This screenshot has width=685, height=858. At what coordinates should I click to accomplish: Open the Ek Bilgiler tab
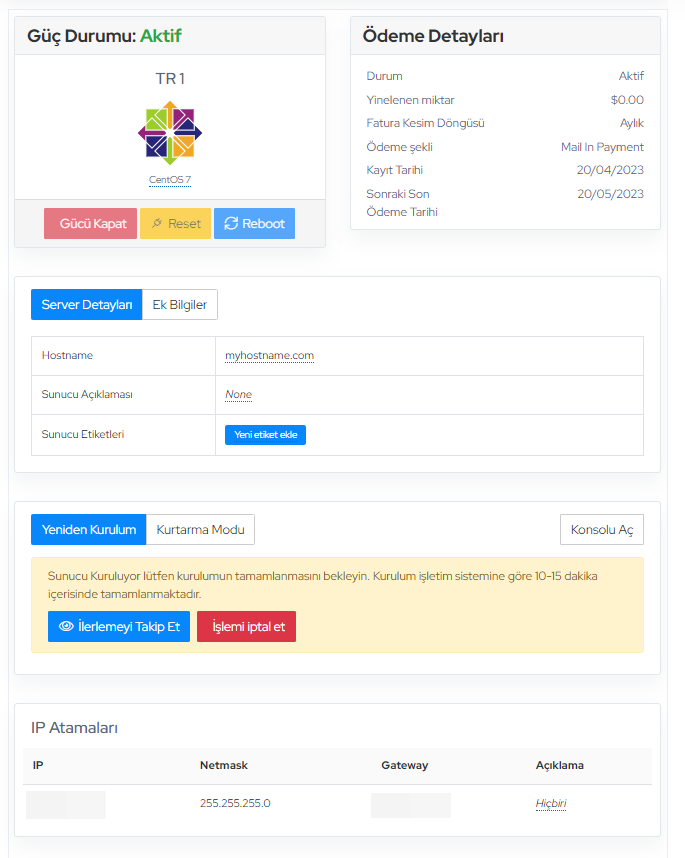180,304
